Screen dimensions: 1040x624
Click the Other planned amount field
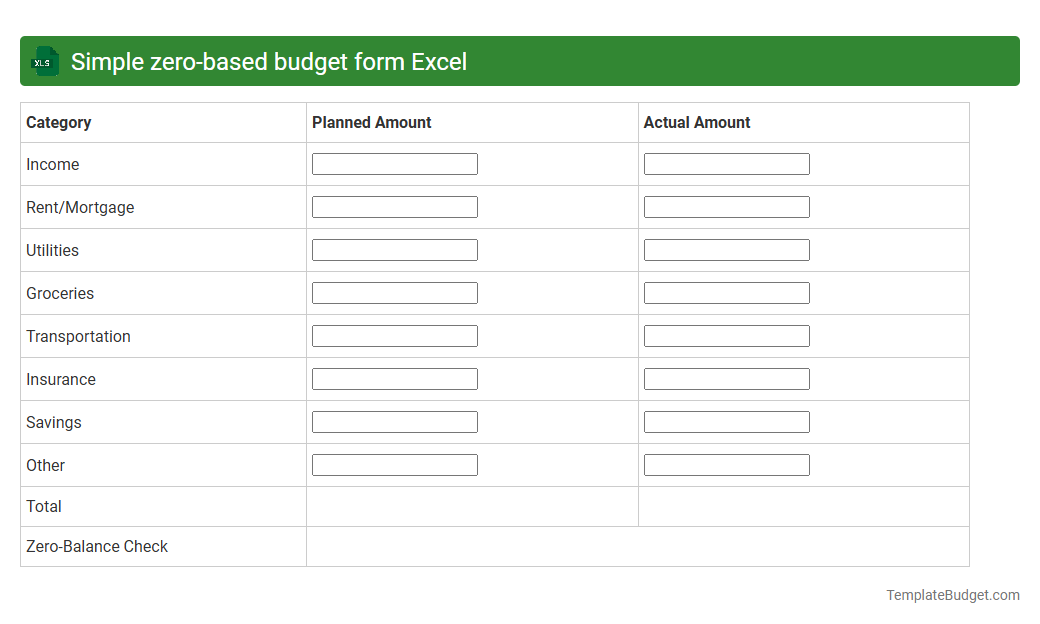[x=394, y=464]
